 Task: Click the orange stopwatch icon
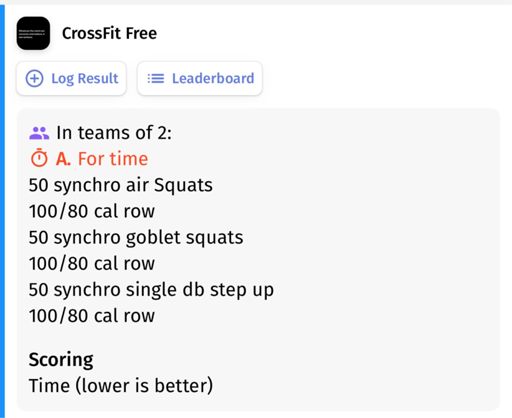(39, 158)
